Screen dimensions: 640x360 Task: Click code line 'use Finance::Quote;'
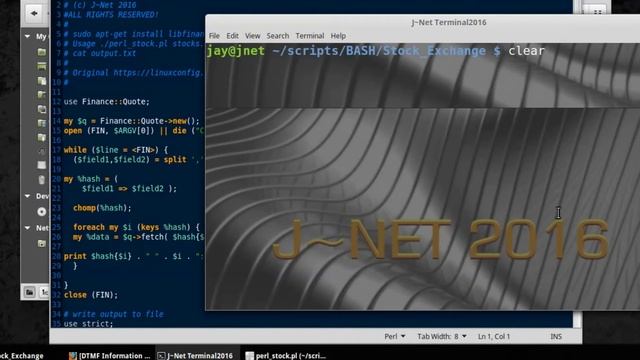(107, 102)
